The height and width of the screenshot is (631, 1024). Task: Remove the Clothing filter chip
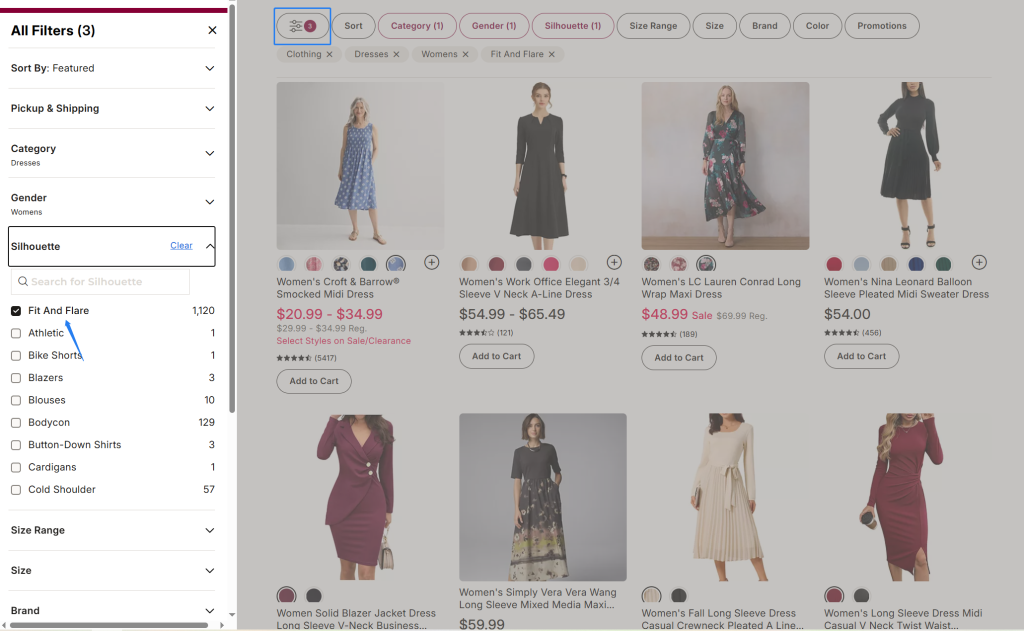[329, 54]
